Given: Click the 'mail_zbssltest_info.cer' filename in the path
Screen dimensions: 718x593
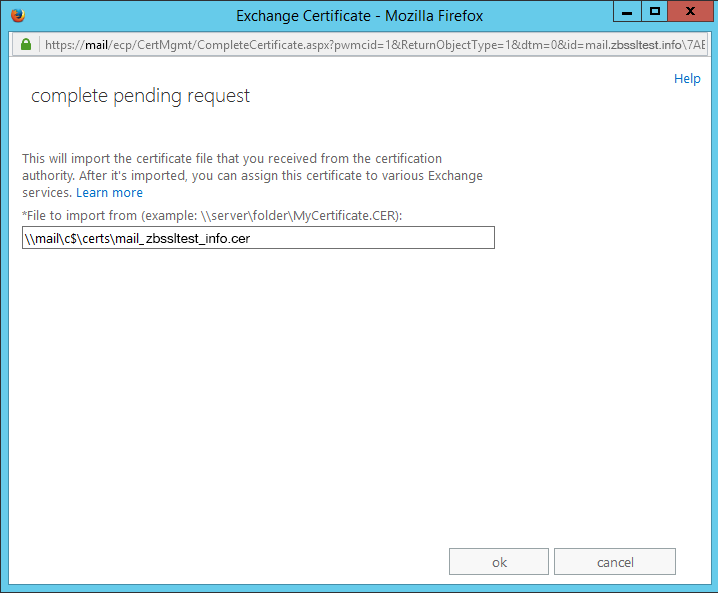Looking at the screenshot, I should pyautogui.click(x=196, y=238).
